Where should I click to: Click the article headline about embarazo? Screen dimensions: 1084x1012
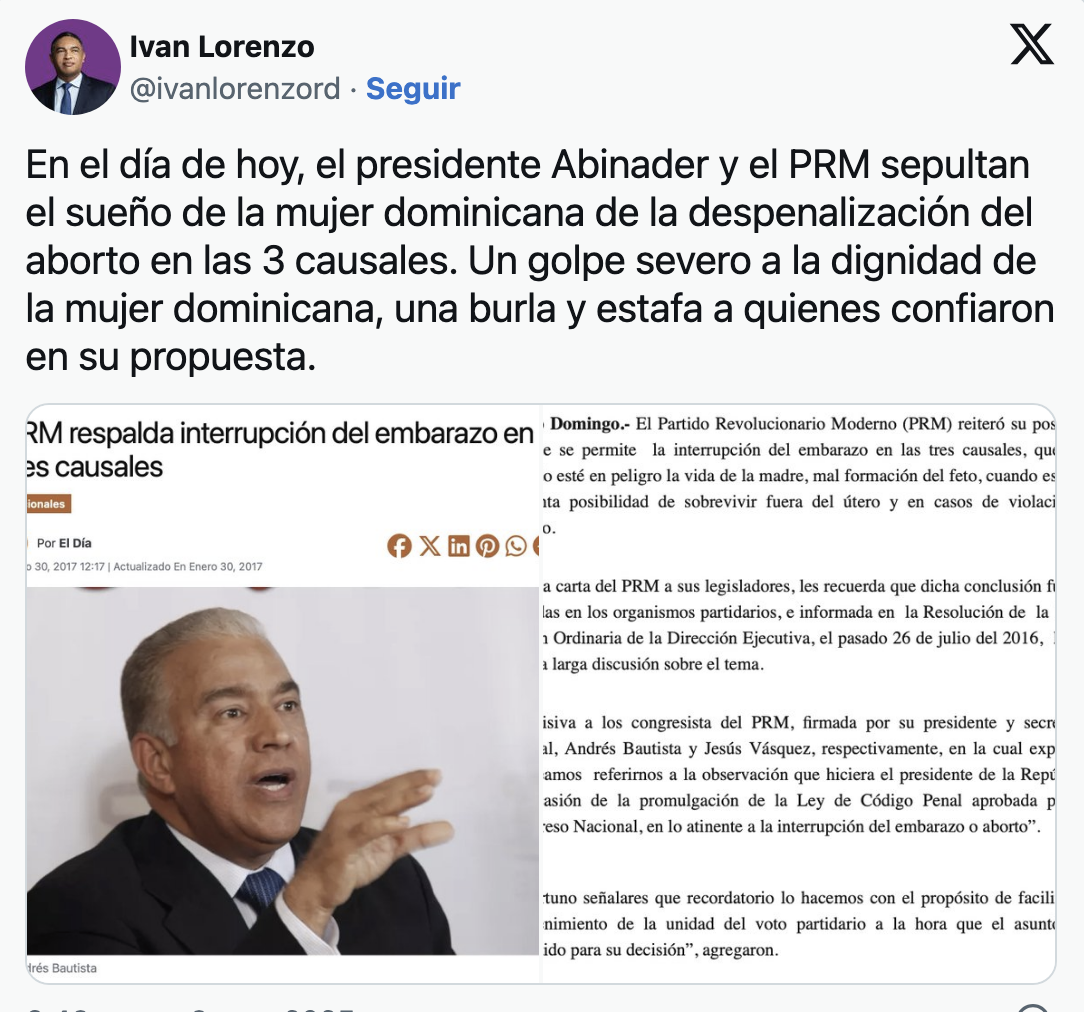pyautogui.click(x=280, y=450)
